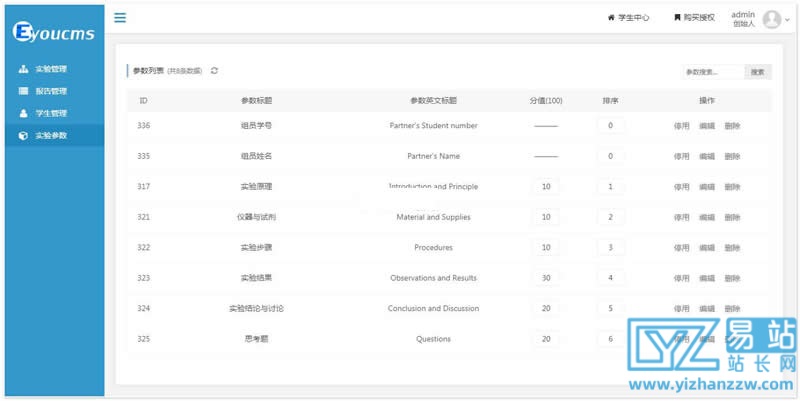
Task: Click the cell 思考题
Action: tap(256, 339)
